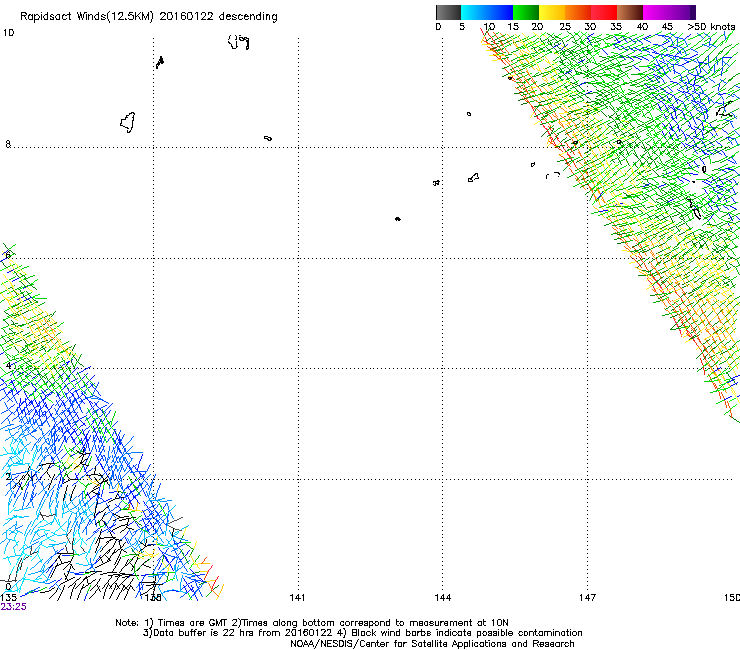The height and width of the screenshot is (650, 740).
Task: Click the gray 0-5 knots legend color
Action: (448, 12)
